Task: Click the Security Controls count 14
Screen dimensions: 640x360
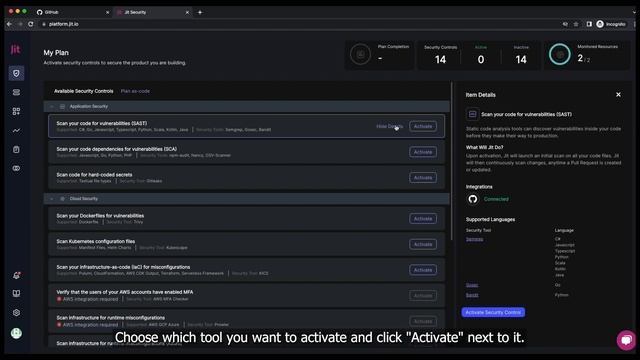Action: pyautogui.click(x=440, y=60)
